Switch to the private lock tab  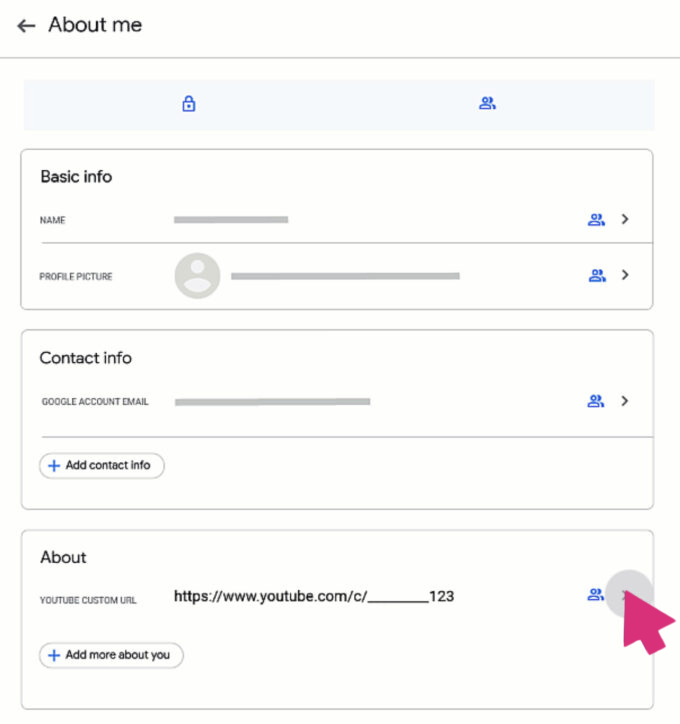(188, 104)
